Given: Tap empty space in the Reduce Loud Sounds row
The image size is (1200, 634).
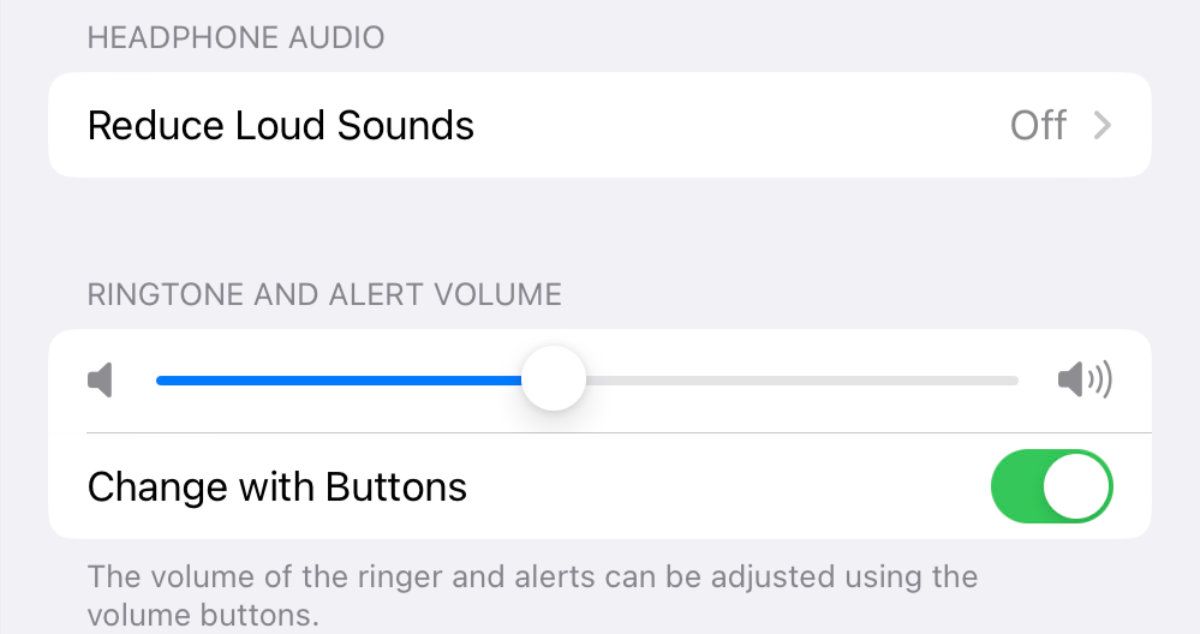Looking at the screenshot, I should pos(740,126).
